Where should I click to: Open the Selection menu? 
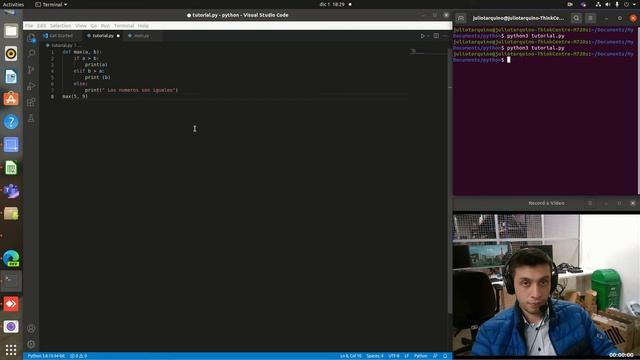(x=60, y=26)
